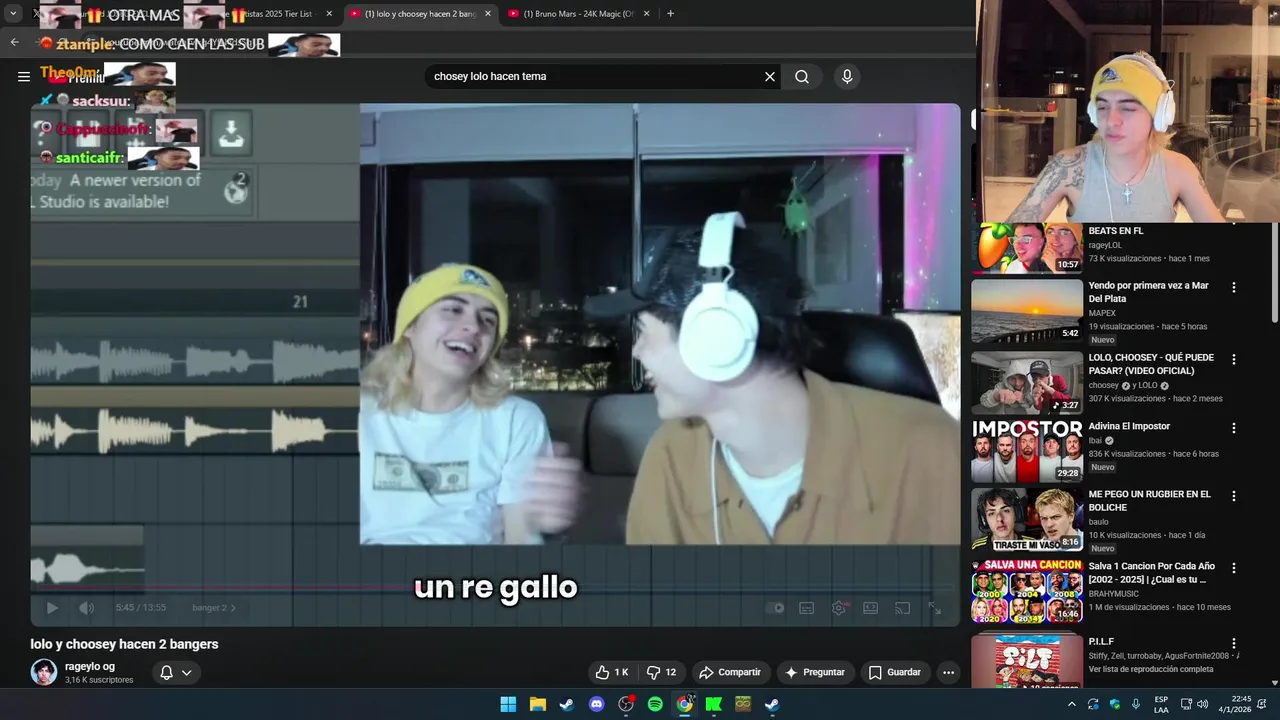This screenshot has height=720, width=1280.
Task: Switch to 'lolo y choosey hacen 2 bang' tab
Action: tap(420, 14)
